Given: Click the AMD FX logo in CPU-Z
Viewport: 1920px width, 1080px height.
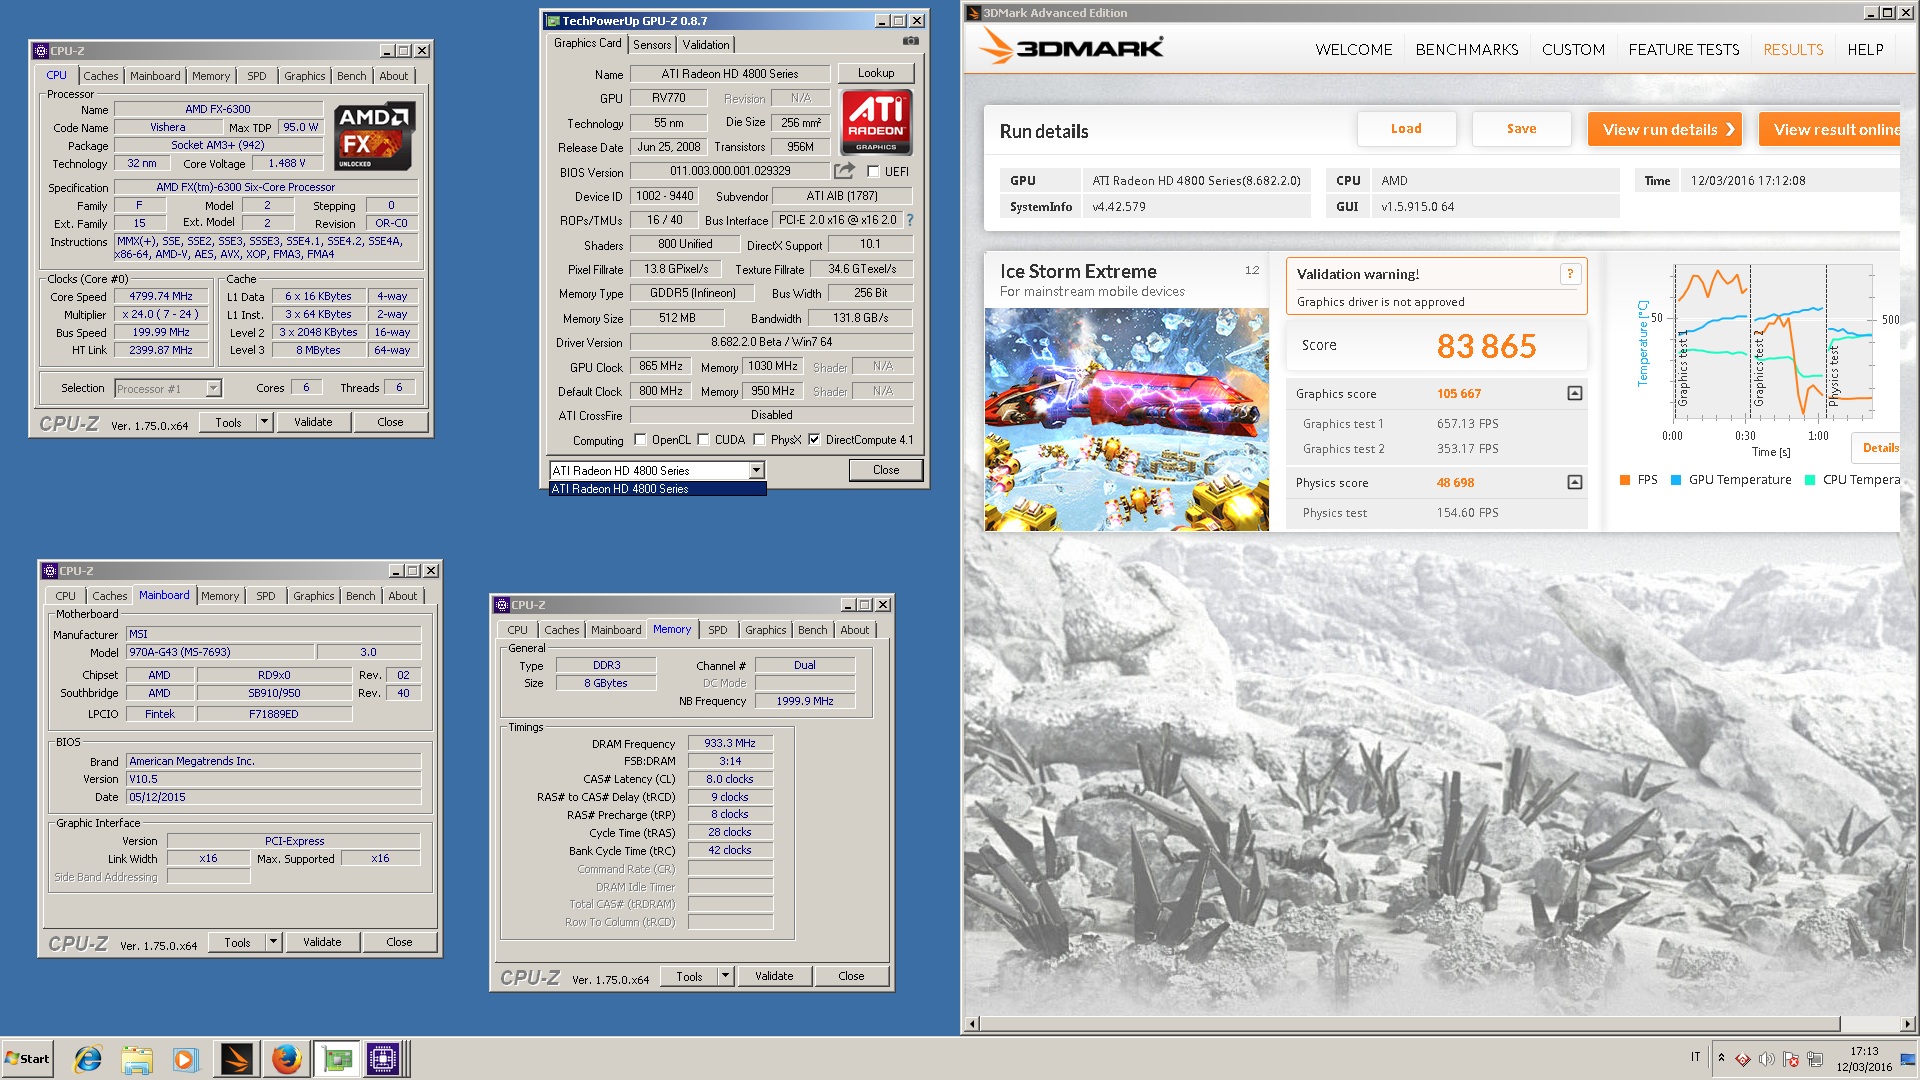Looking at the screenshot, I should coord(375,136).
